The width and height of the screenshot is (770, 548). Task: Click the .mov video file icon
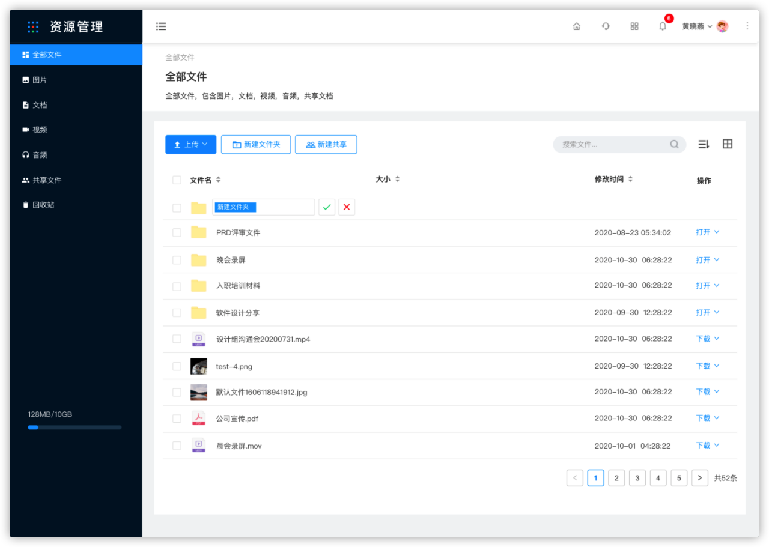[198, 445]
